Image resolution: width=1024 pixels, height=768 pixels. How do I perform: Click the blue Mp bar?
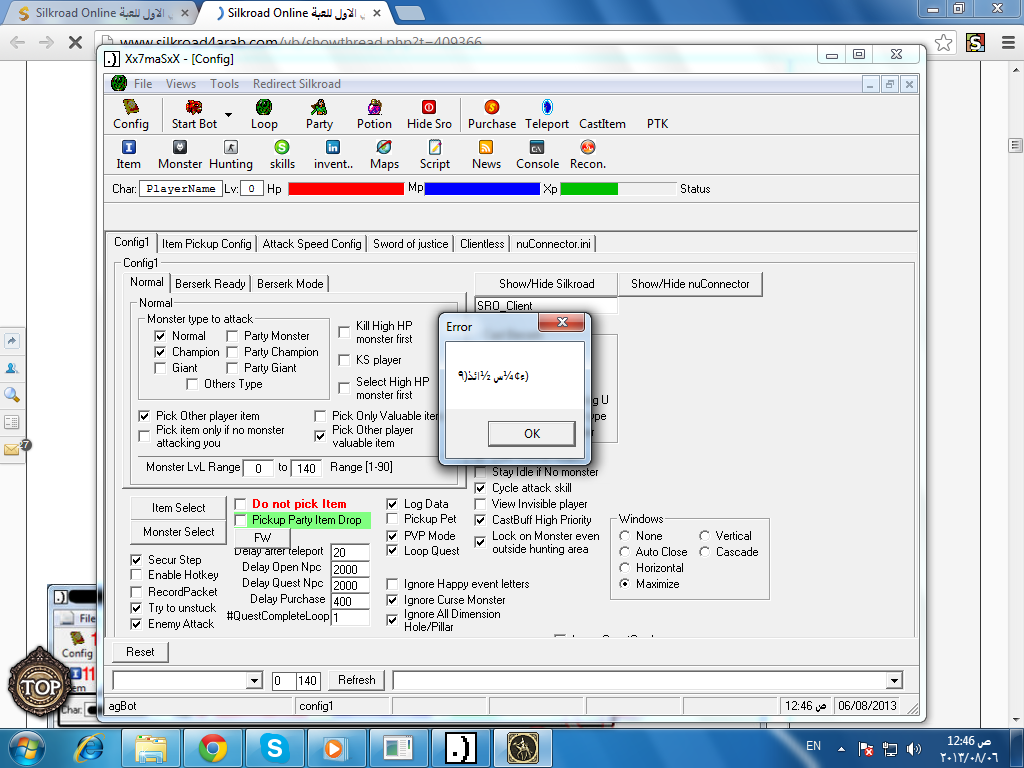coord(482,189)
